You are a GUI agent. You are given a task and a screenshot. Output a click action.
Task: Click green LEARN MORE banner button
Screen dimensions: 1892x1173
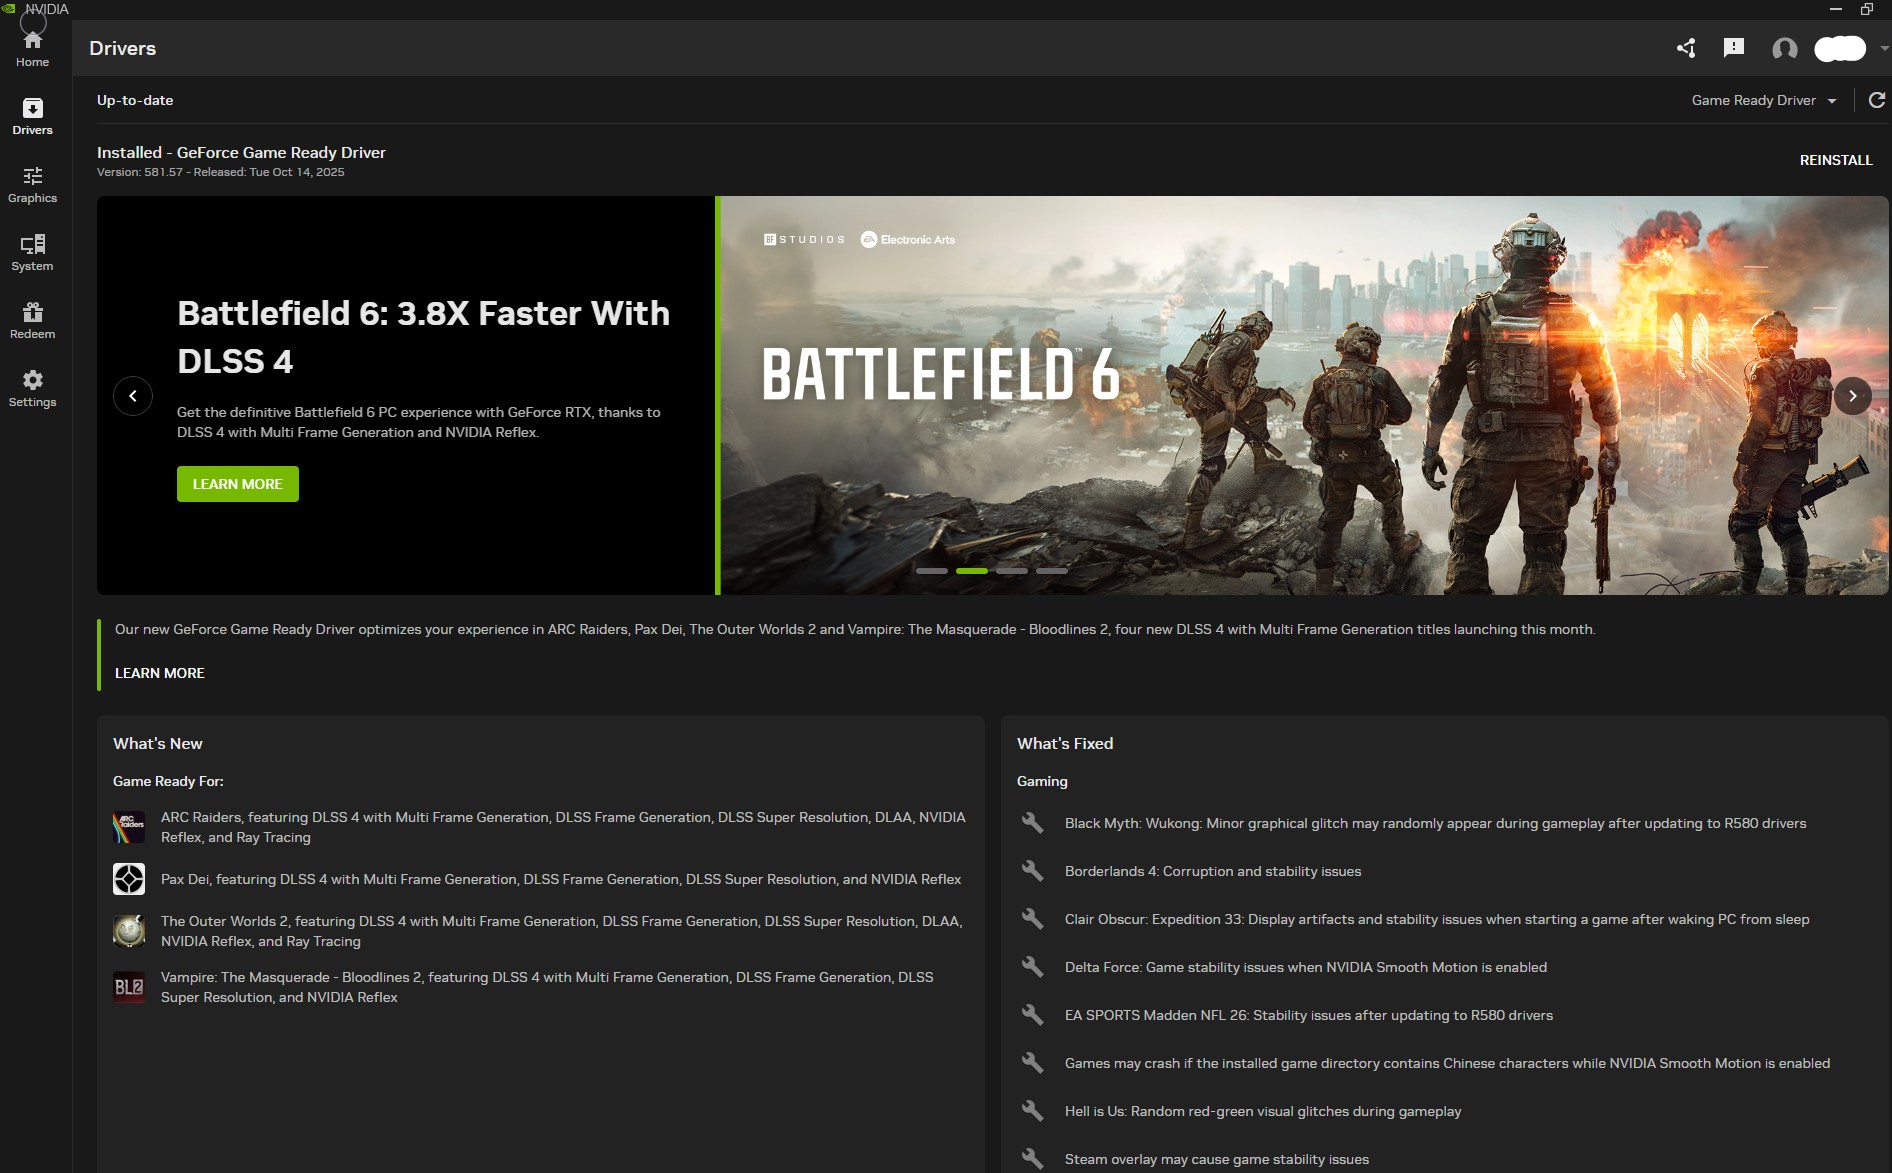click(x=238, y=484)
